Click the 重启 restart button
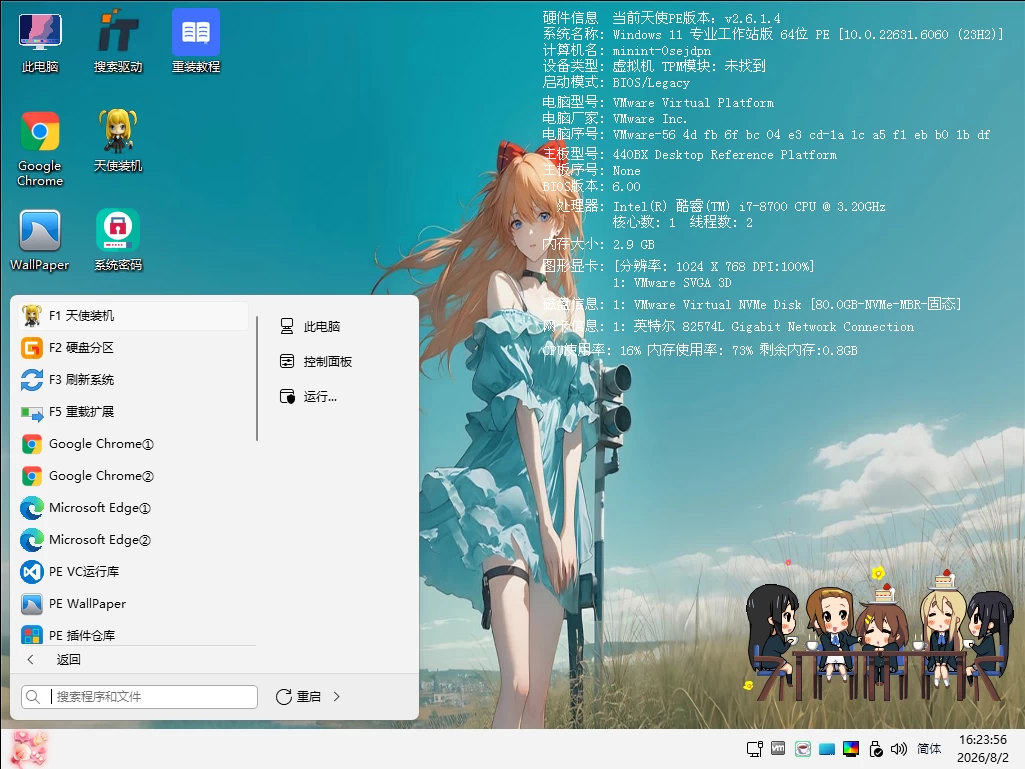The height and width of the screenshot is (769, 1025). click(x=298, y=697)
